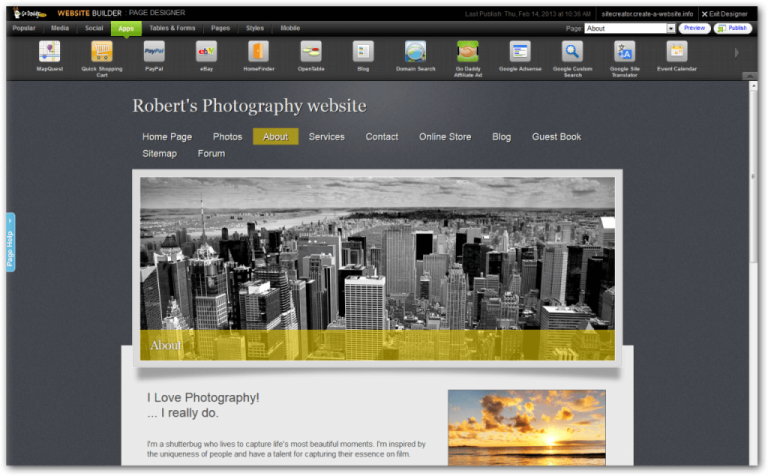Click the scrollbar up arrow
Screen dimensions: 768x476
753,86
